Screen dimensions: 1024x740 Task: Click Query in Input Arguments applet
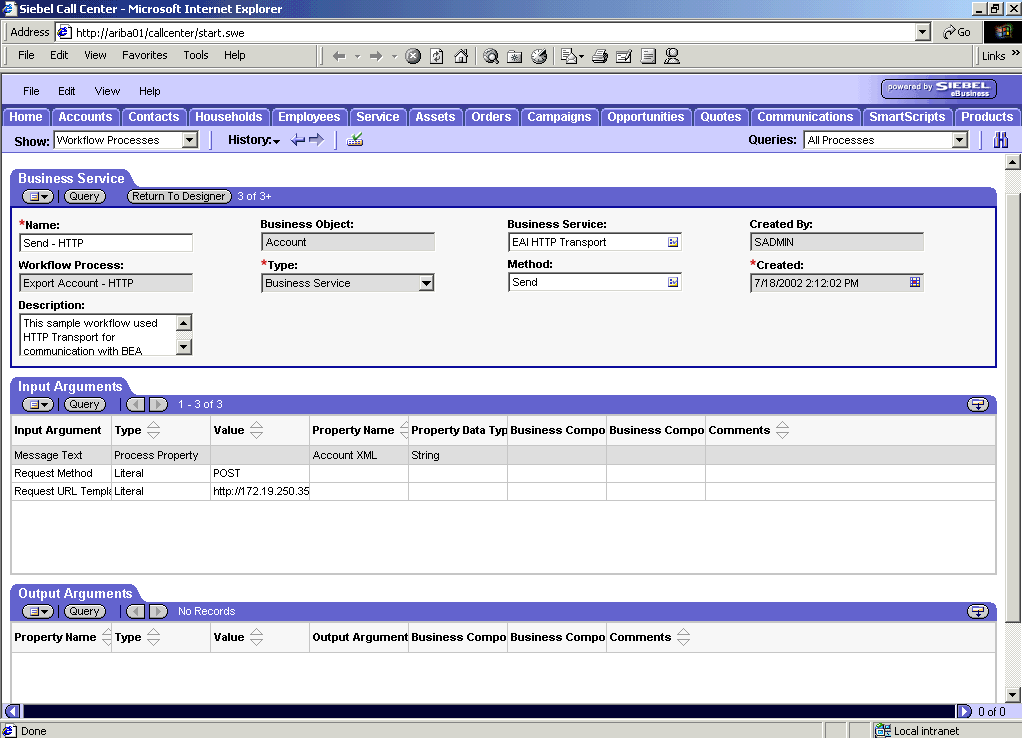(x=84, y=404)
